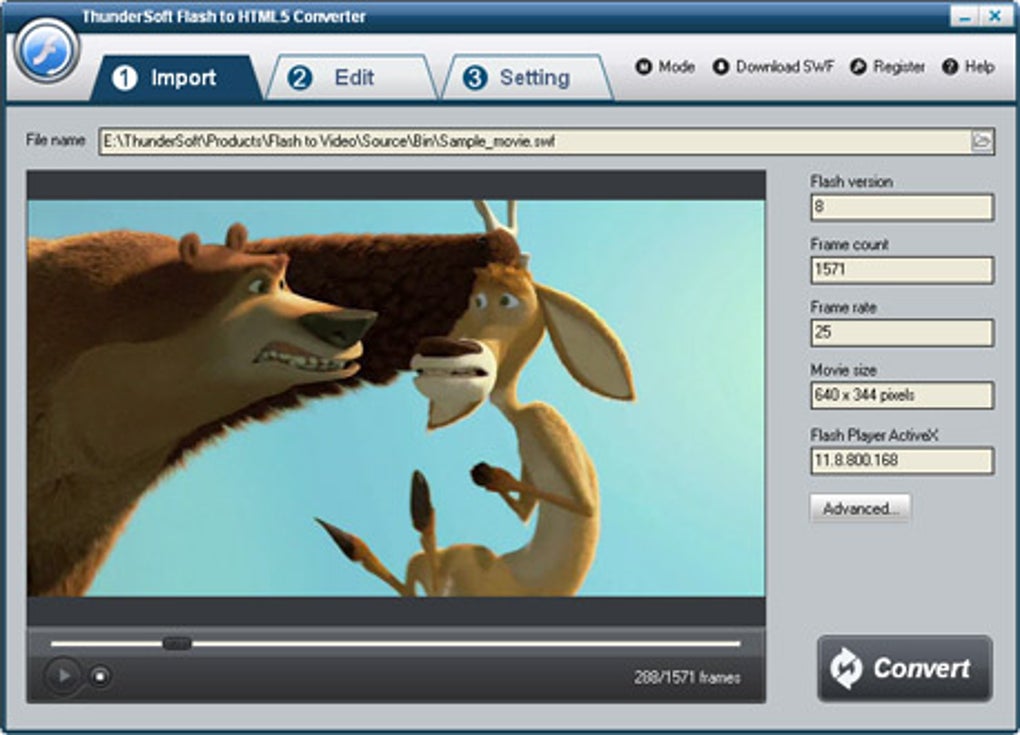
Task: Switch to the Import tab
Action: [176, 77]
